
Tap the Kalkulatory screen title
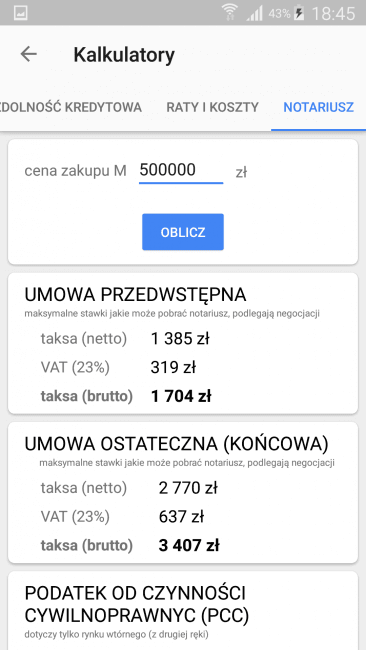click(x=124, y=55)
